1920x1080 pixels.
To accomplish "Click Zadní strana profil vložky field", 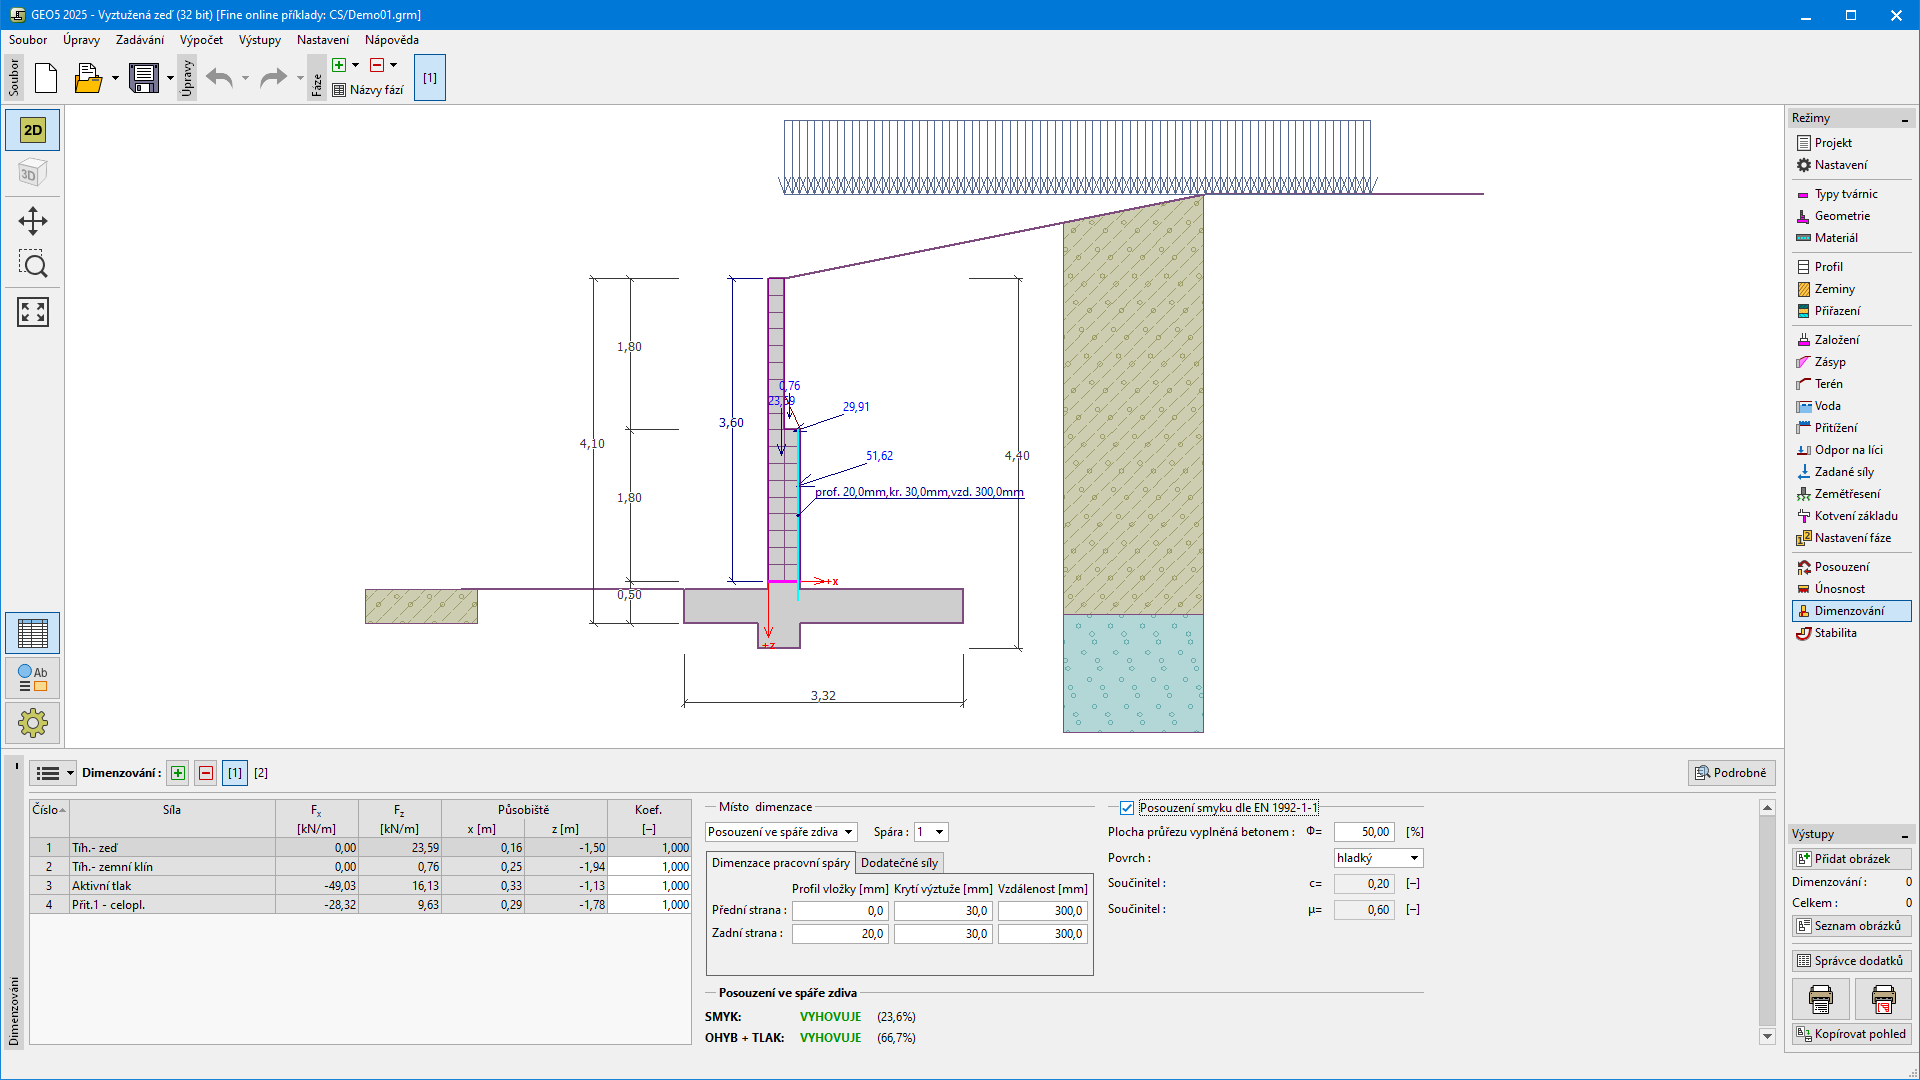I will coord(840,934).
